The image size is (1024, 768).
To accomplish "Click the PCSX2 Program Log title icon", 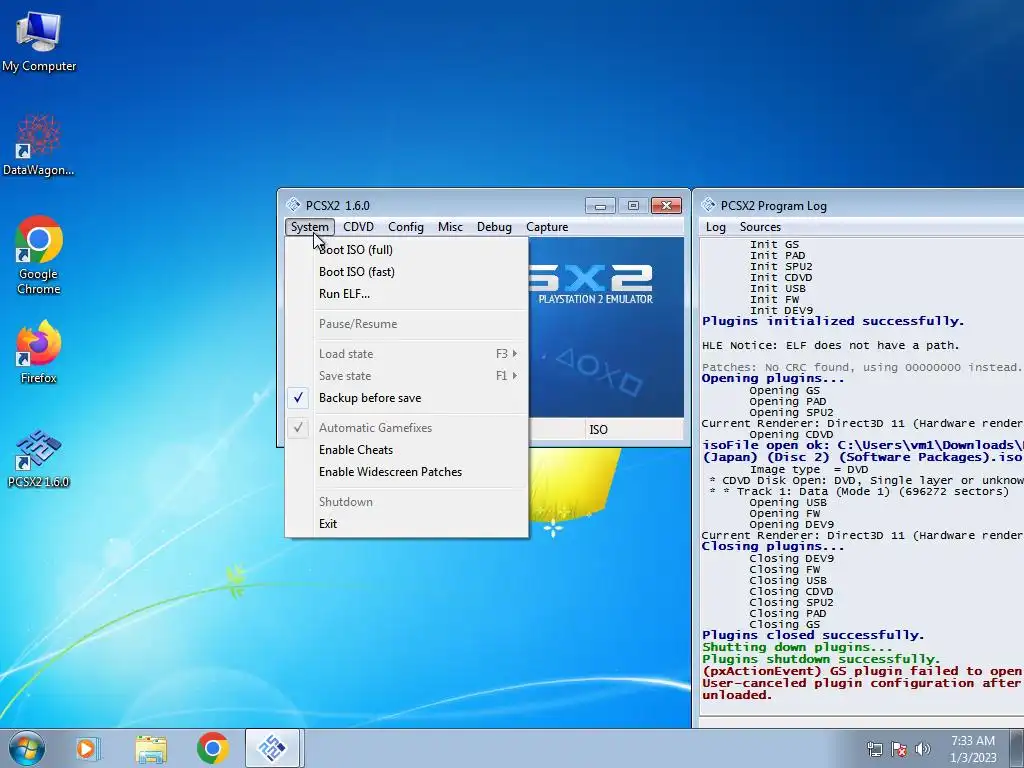I will coord(709,205).
